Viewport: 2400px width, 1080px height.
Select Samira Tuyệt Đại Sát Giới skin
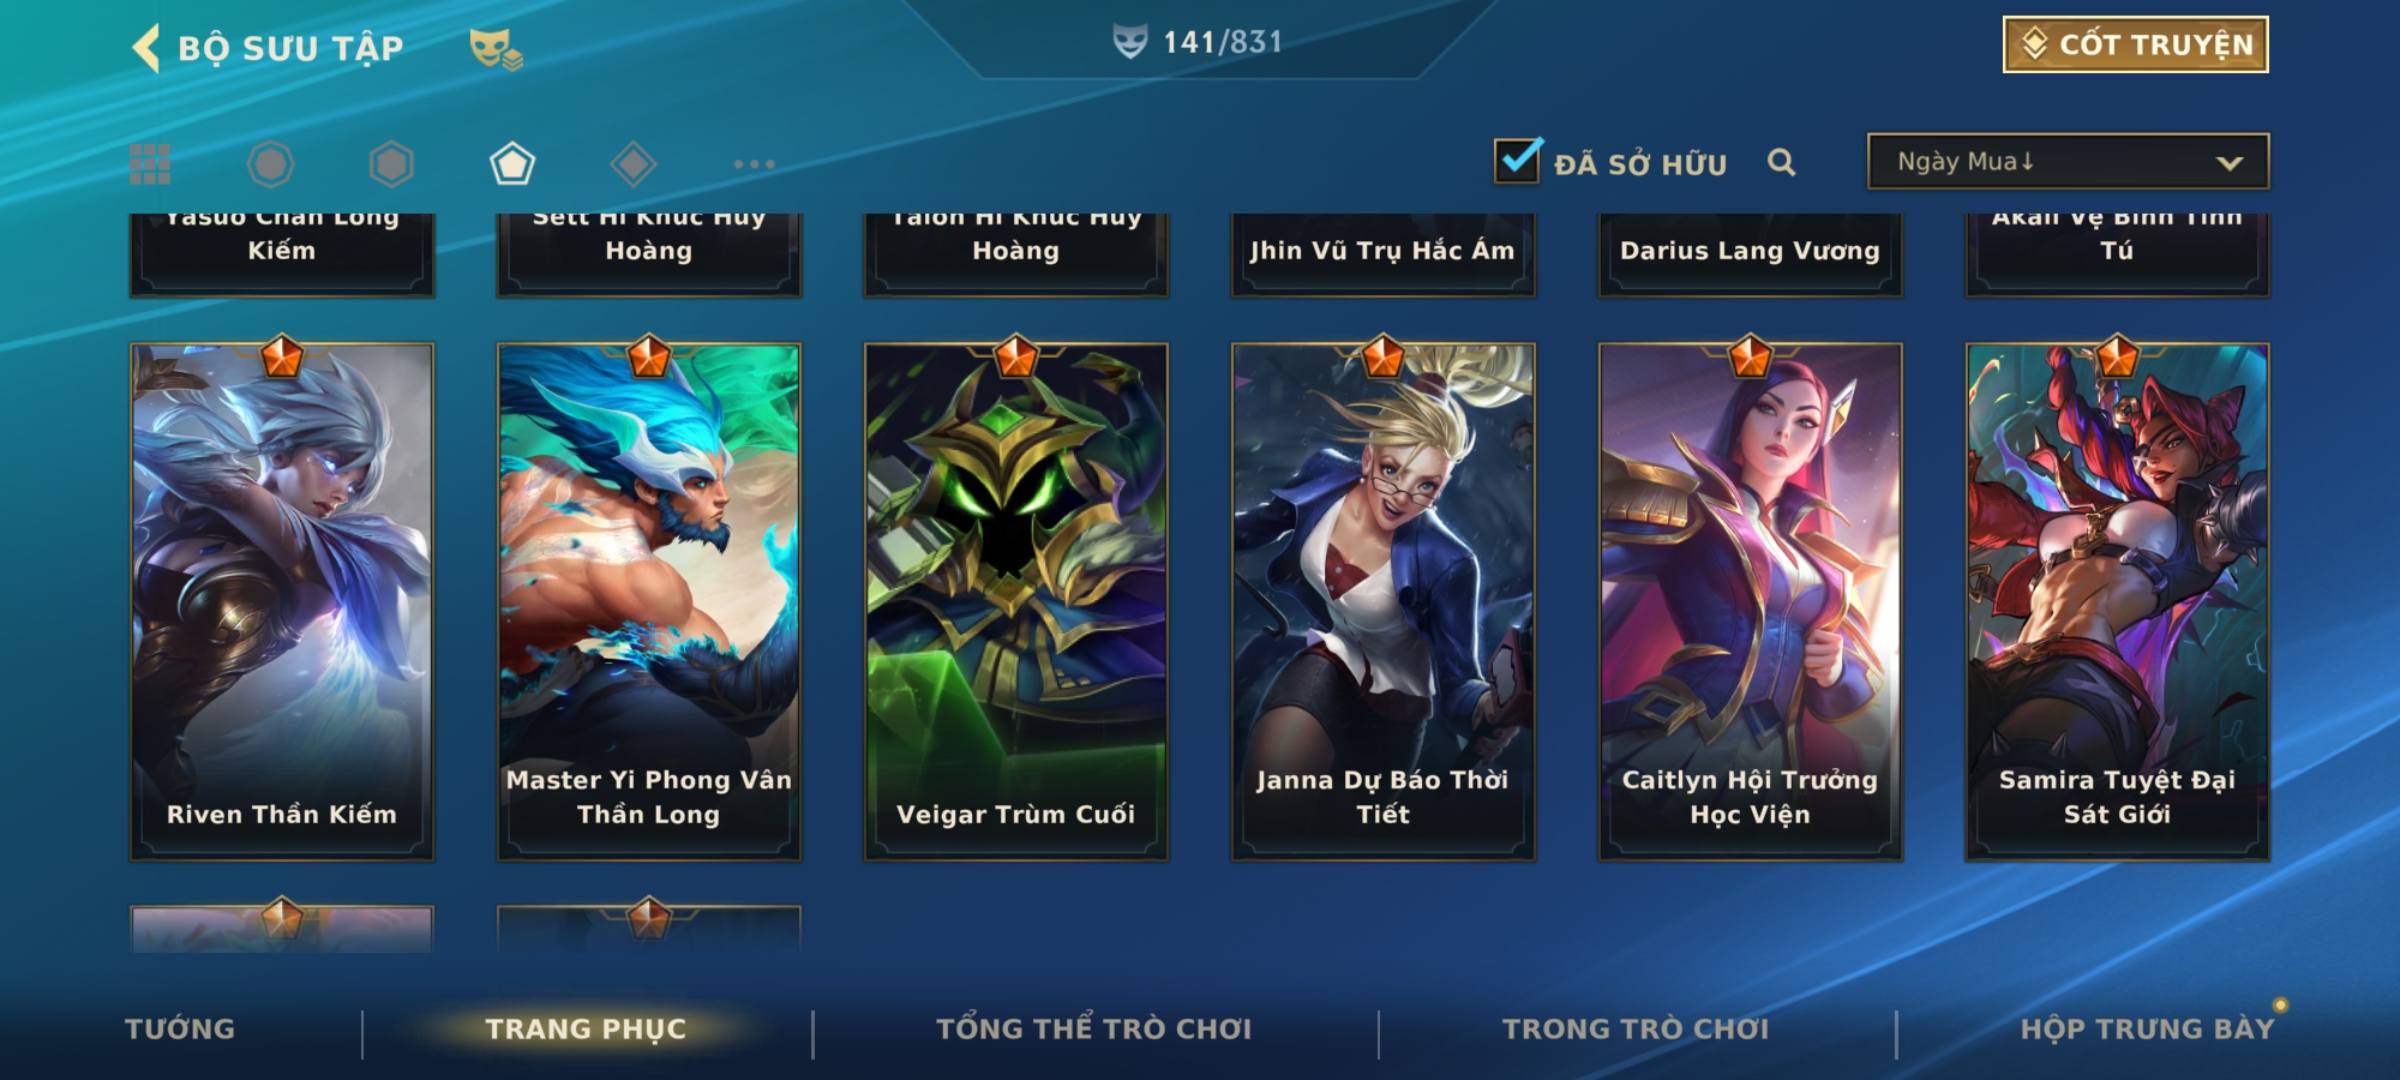point(2117,601)
